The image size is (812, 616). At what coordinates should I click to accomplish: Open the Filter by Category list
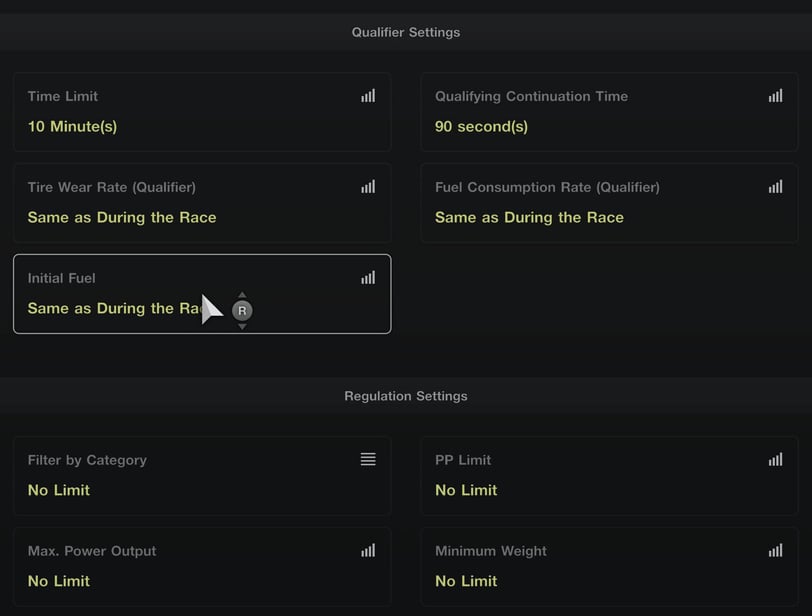[x=202, y=476]
